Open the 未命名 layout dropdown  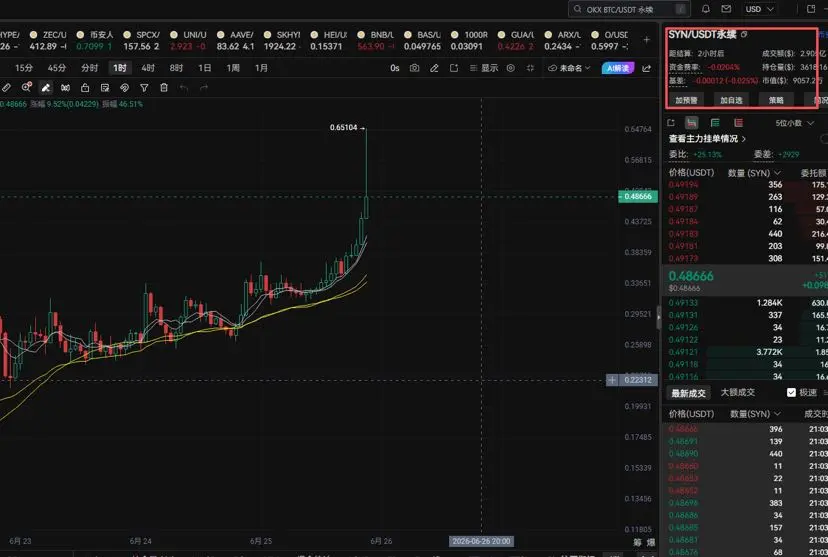[x=569, y=68]
